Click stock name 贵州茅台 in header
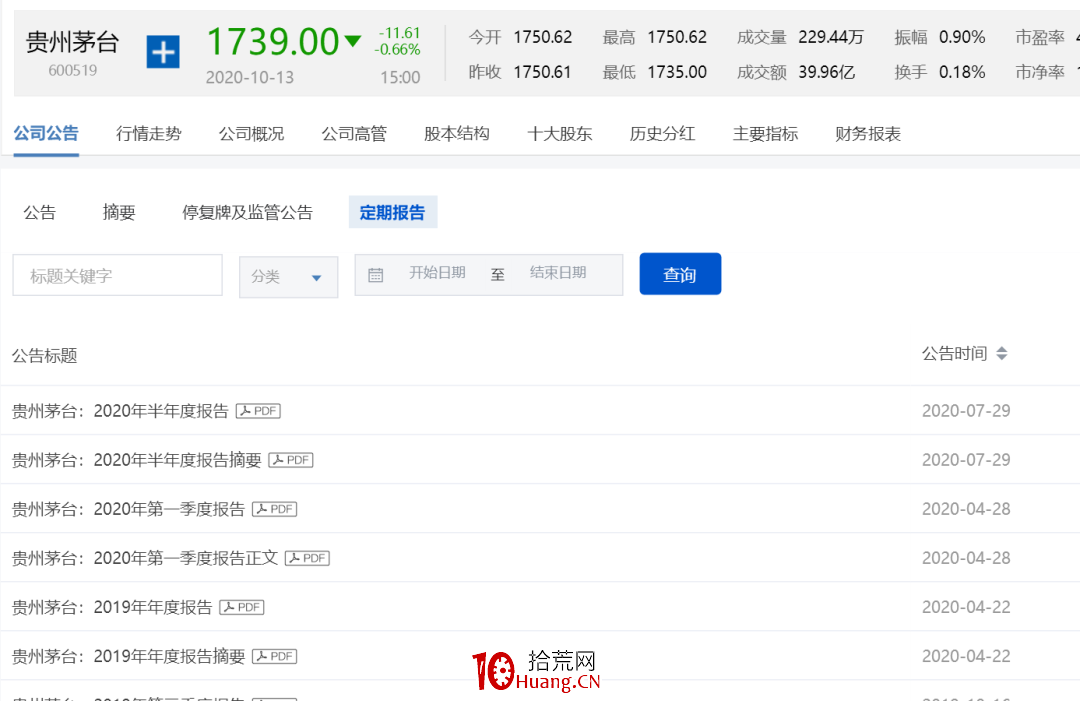 (72, 43)
